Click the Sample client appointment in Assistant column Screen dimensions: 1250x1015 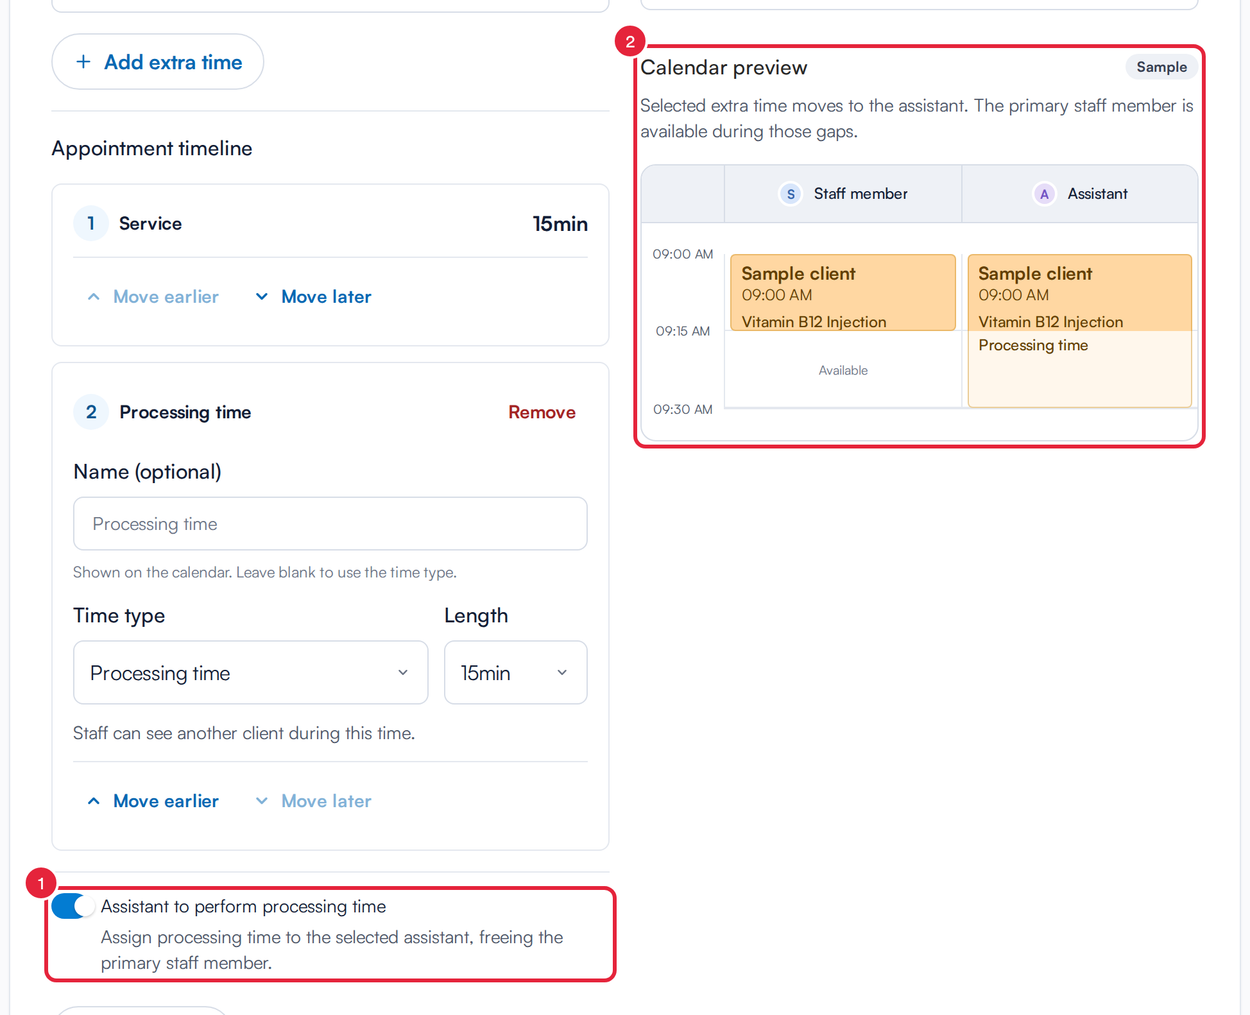click(1080, 292)
